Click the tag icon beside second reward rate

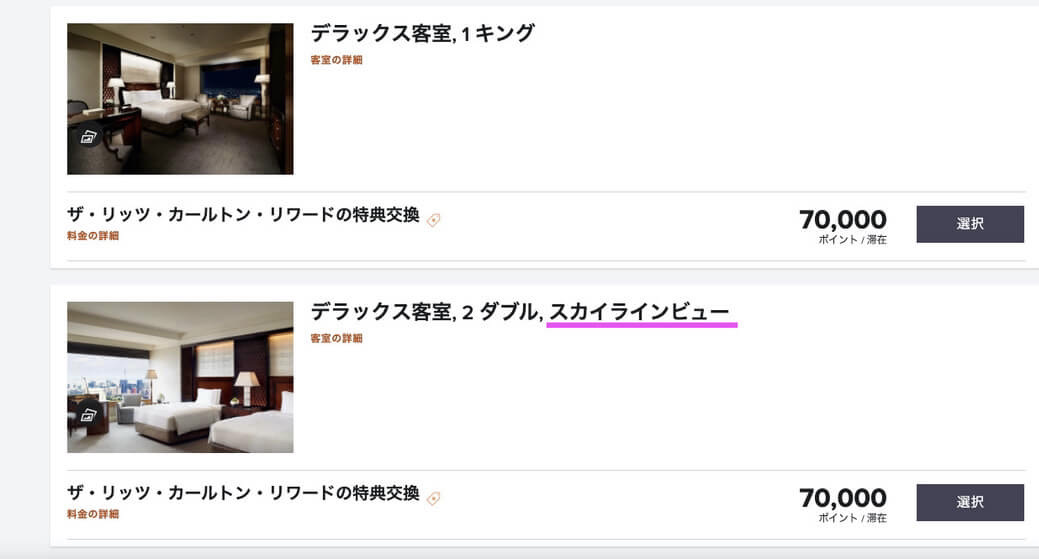coord(434,498)
